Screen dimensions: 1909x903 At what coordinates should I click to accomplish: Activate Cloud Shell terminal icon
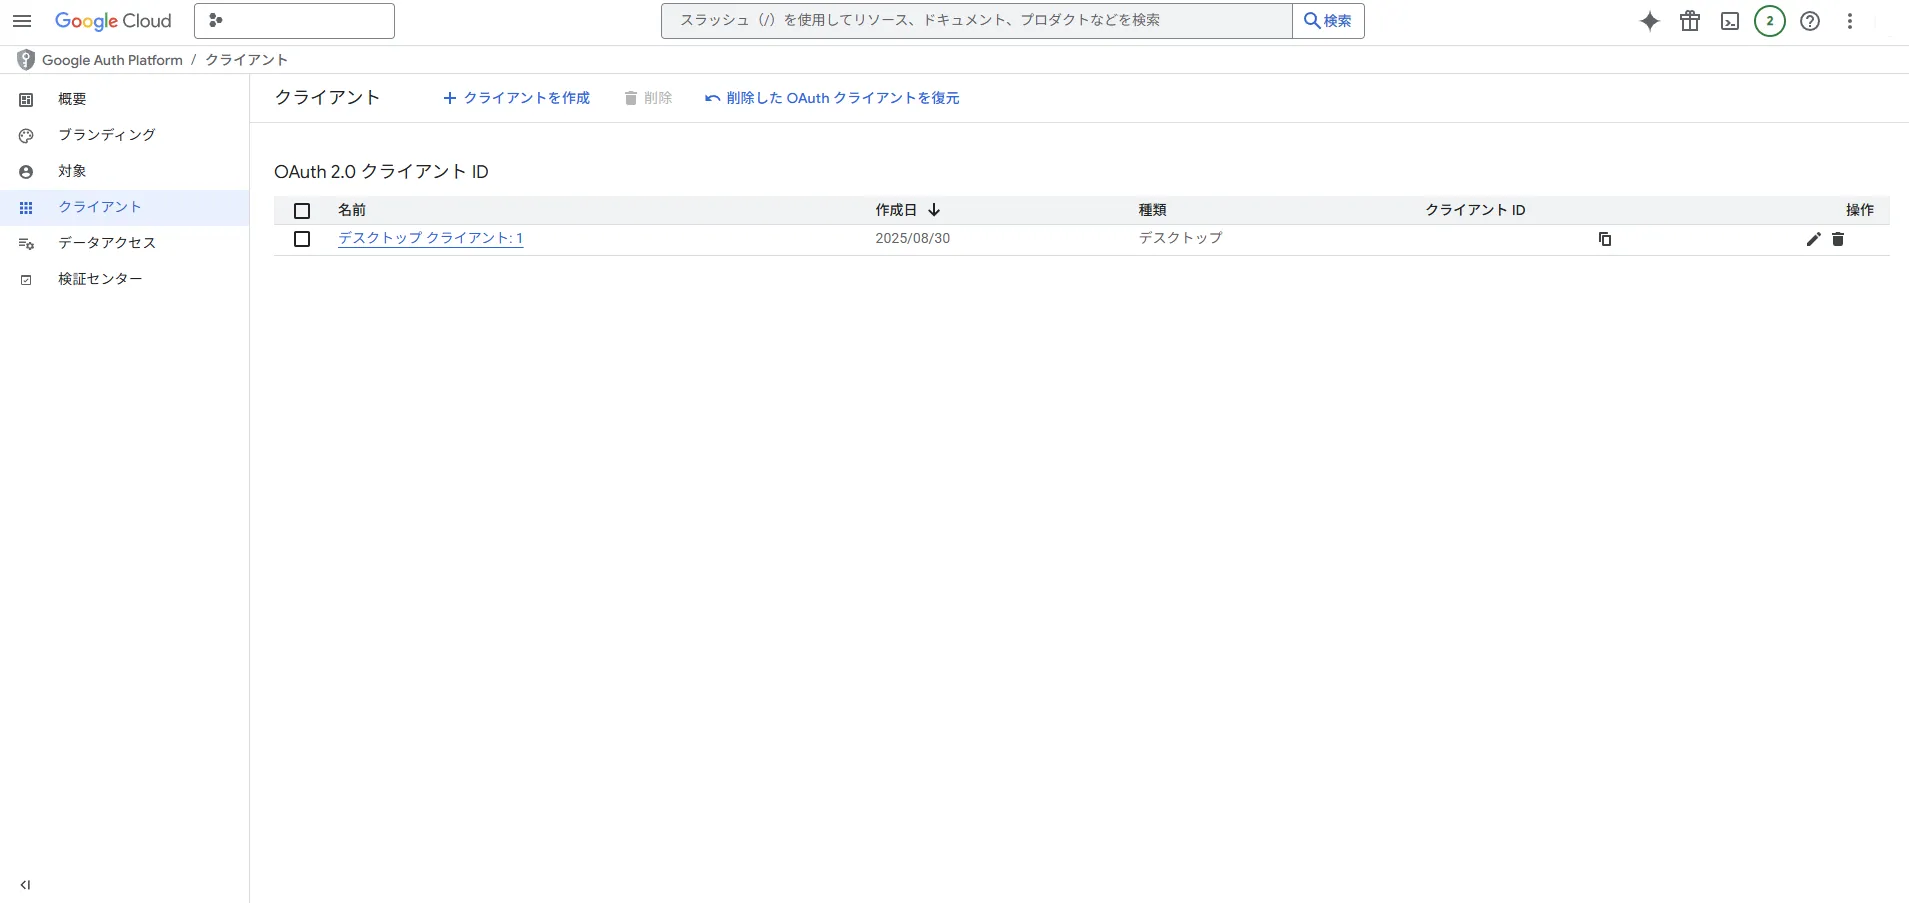pos(1730,21)
